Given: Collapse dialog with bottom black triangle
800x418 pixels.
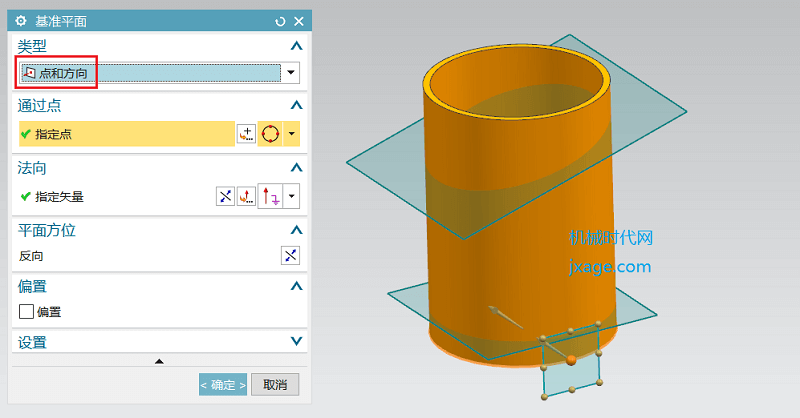Looking at the screenshot, I should point(159,361).
